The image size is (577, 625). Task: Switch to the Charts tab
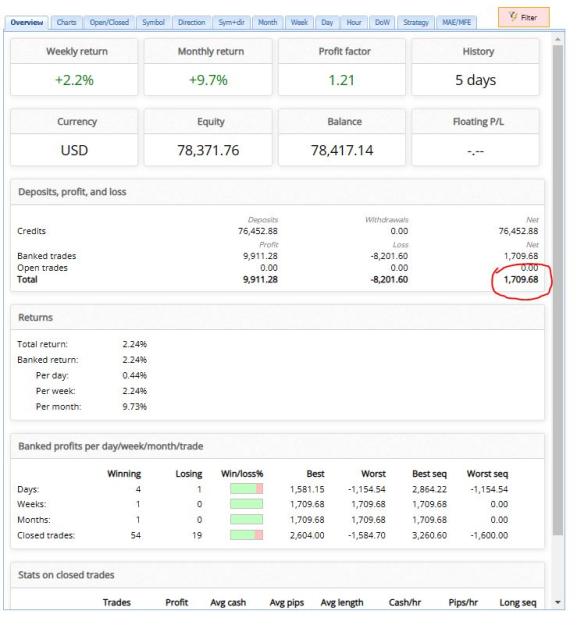click(66, 22)
